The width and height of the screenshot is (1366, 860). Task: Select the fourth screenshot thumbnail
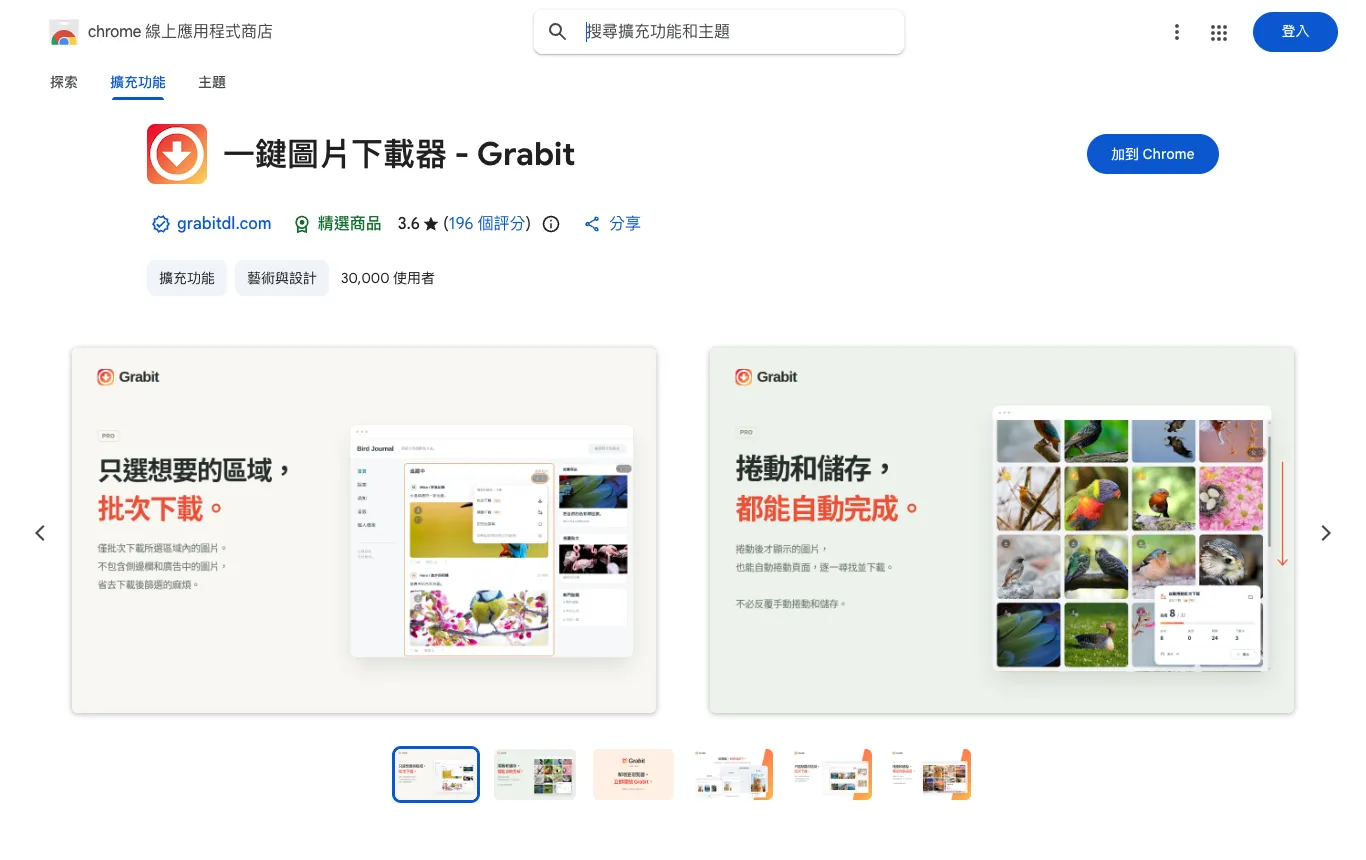point(733,775)
